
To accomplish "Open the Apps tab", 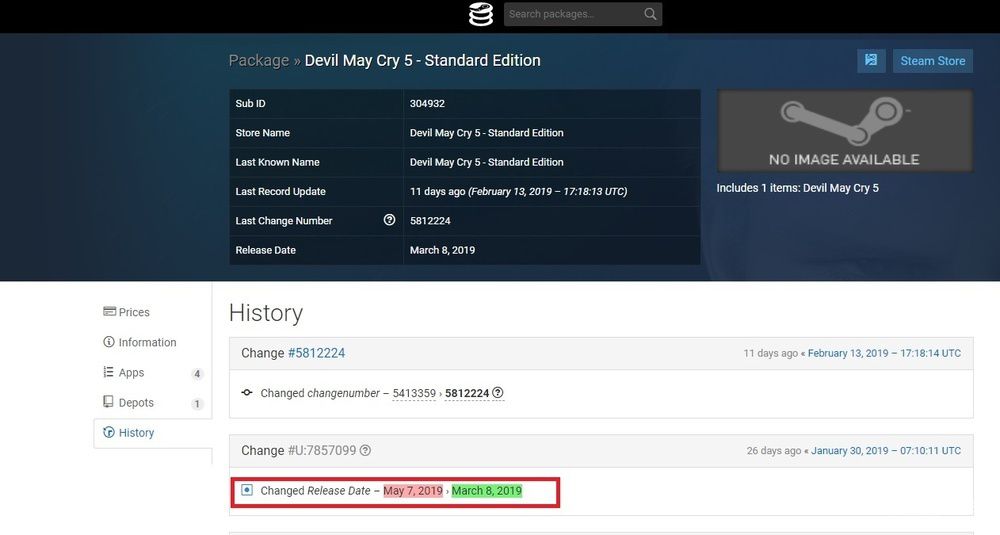I will 152,372.
